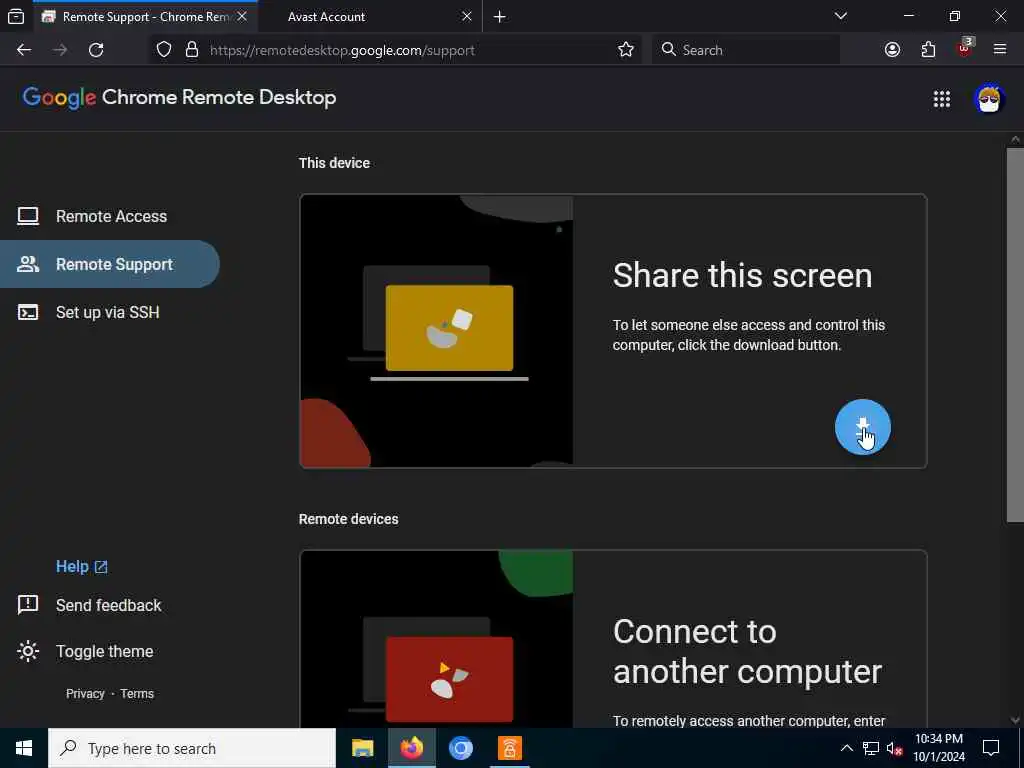This screenshot has width=1024, height=768.
Task: Click the Share this screen heading
Action: click(742, 275)
